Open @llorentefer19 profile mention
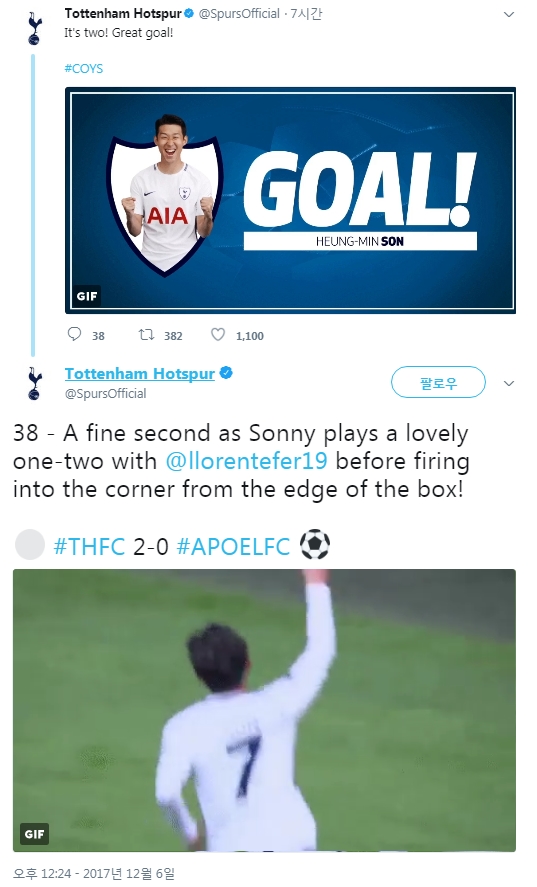The image size is (537, 887). point(247,460)
